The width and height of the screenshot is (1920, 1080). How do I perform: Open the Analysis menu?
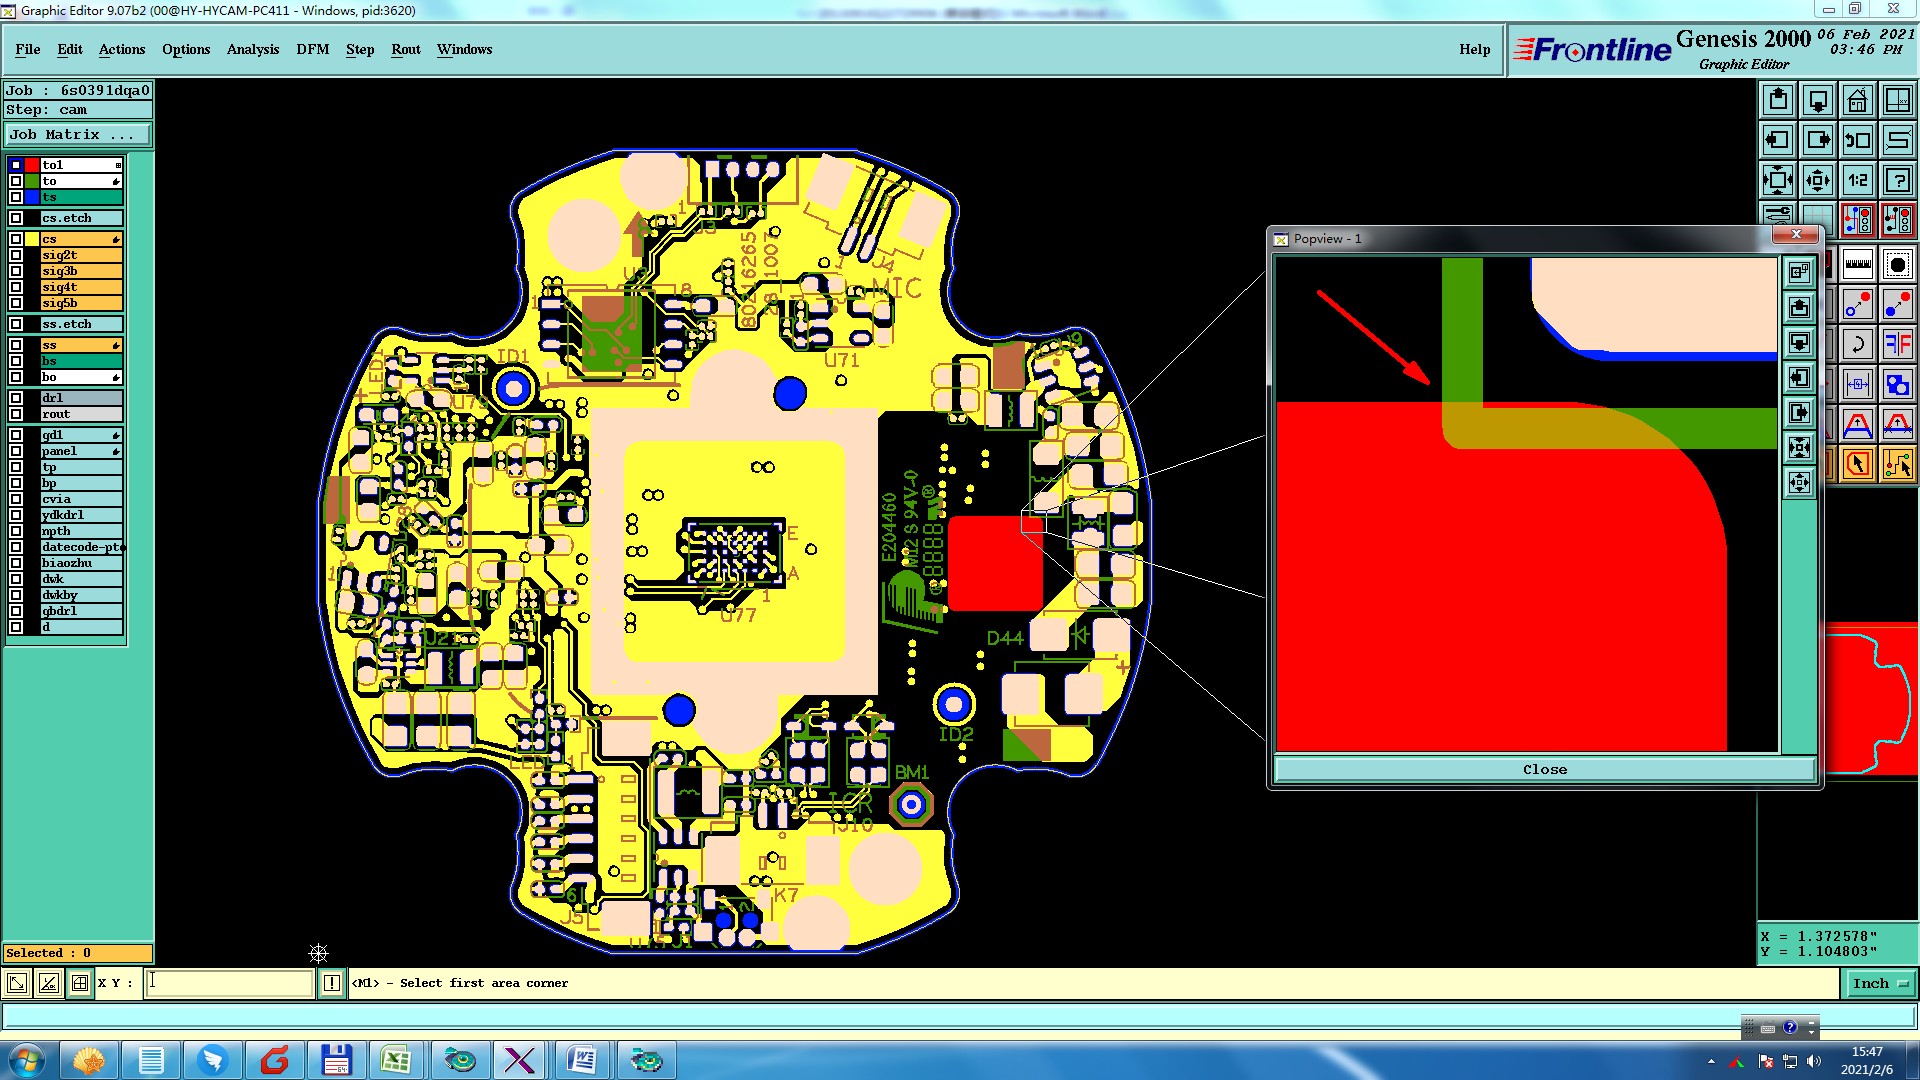(x=252, y=49)
